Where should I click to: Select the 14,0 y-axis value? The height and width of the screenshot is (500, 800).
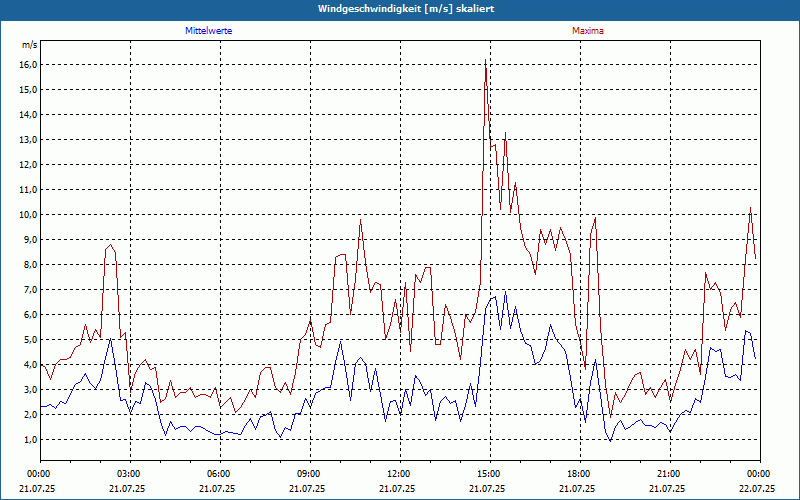29,114
